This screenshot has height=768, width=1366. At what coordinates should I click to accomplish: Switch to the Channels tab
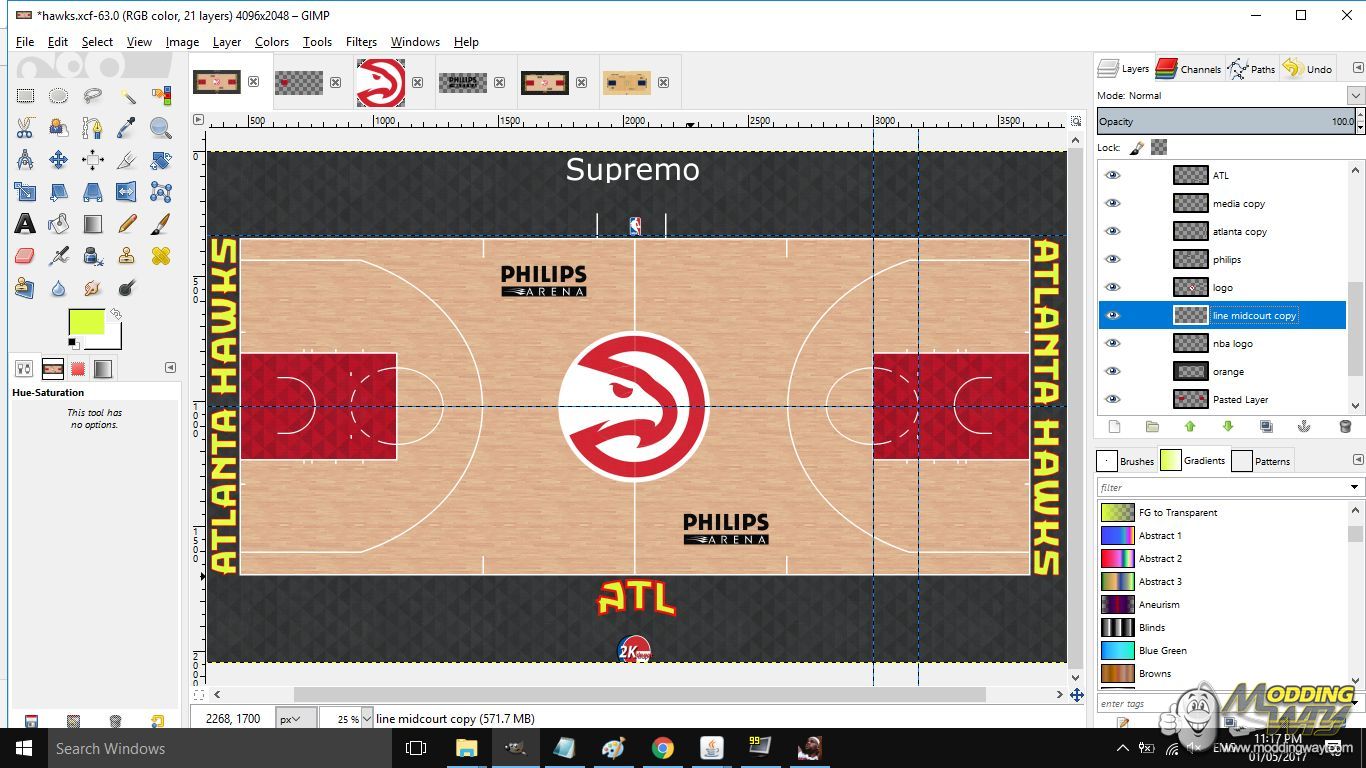[x=1189, y=69]
